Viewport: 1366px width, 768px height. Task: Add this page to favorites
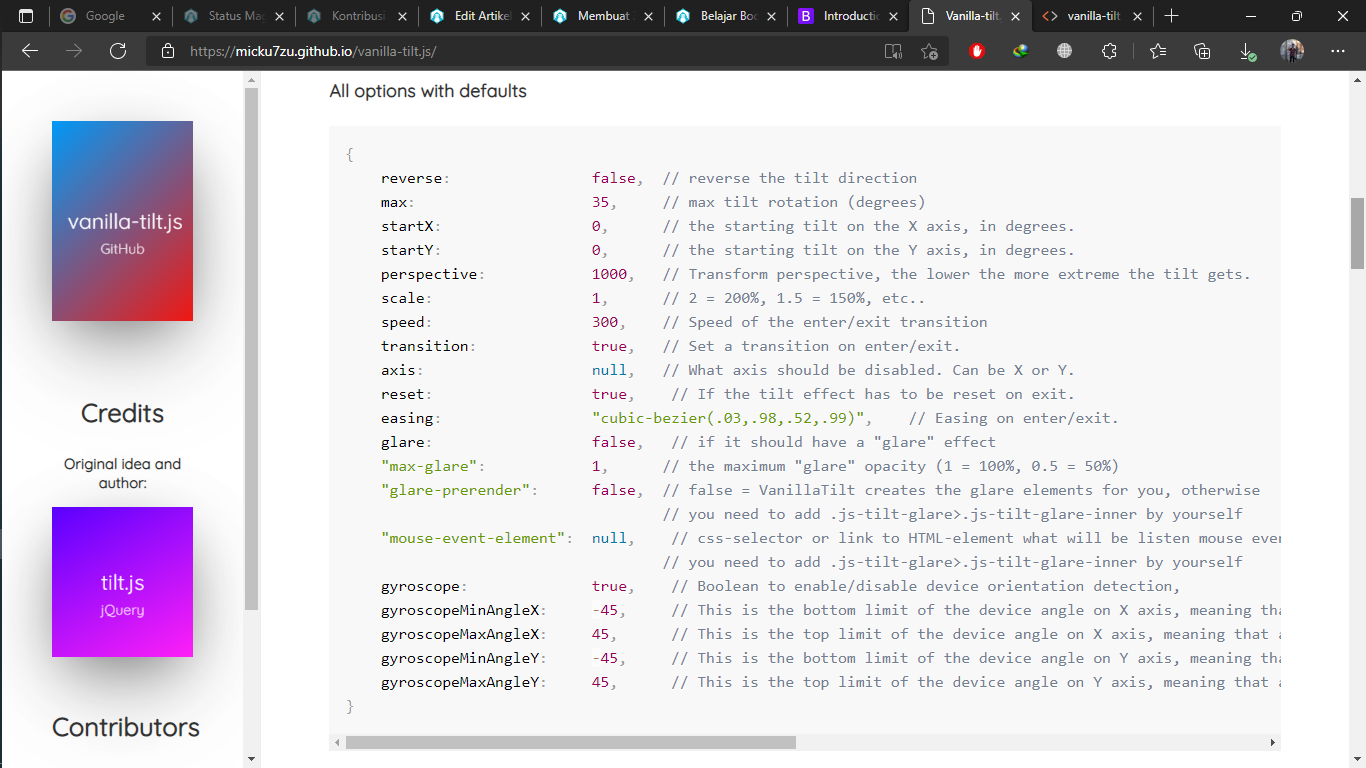(929, 51)
